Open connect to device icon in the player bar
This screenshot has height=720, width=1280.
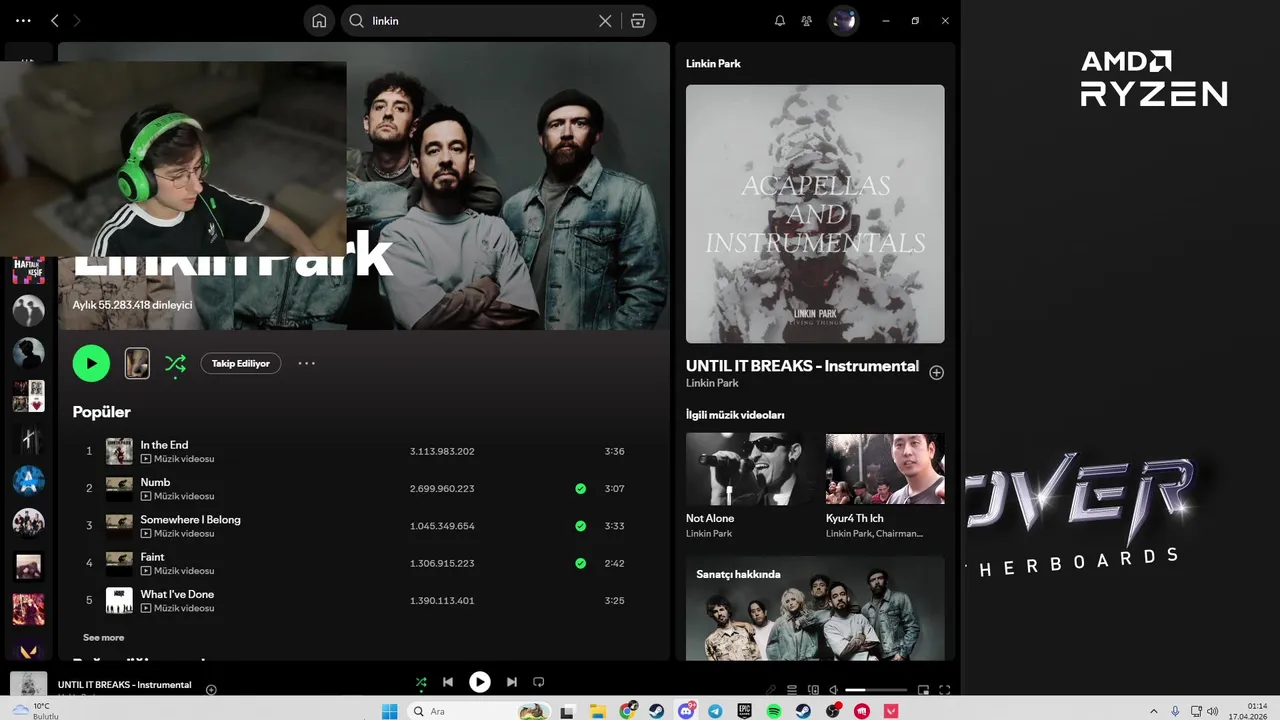pyautogui.click(x=813, y=689)
